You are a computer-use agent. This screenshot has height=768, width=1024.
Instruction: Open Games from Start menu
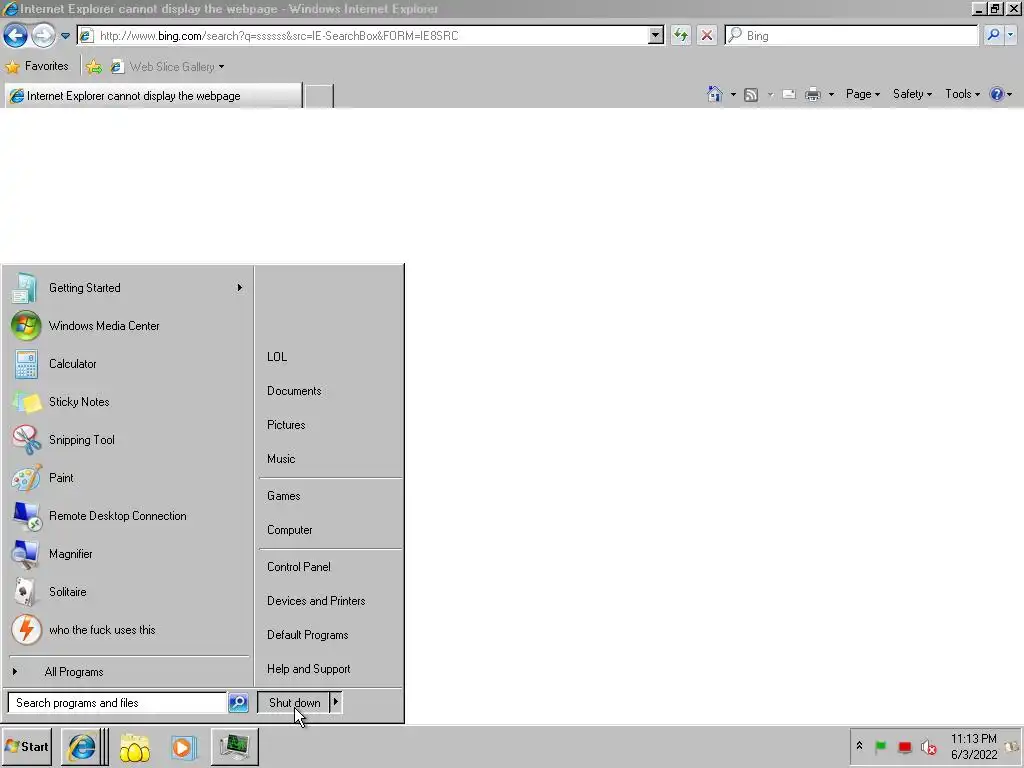tap(330, 496)
